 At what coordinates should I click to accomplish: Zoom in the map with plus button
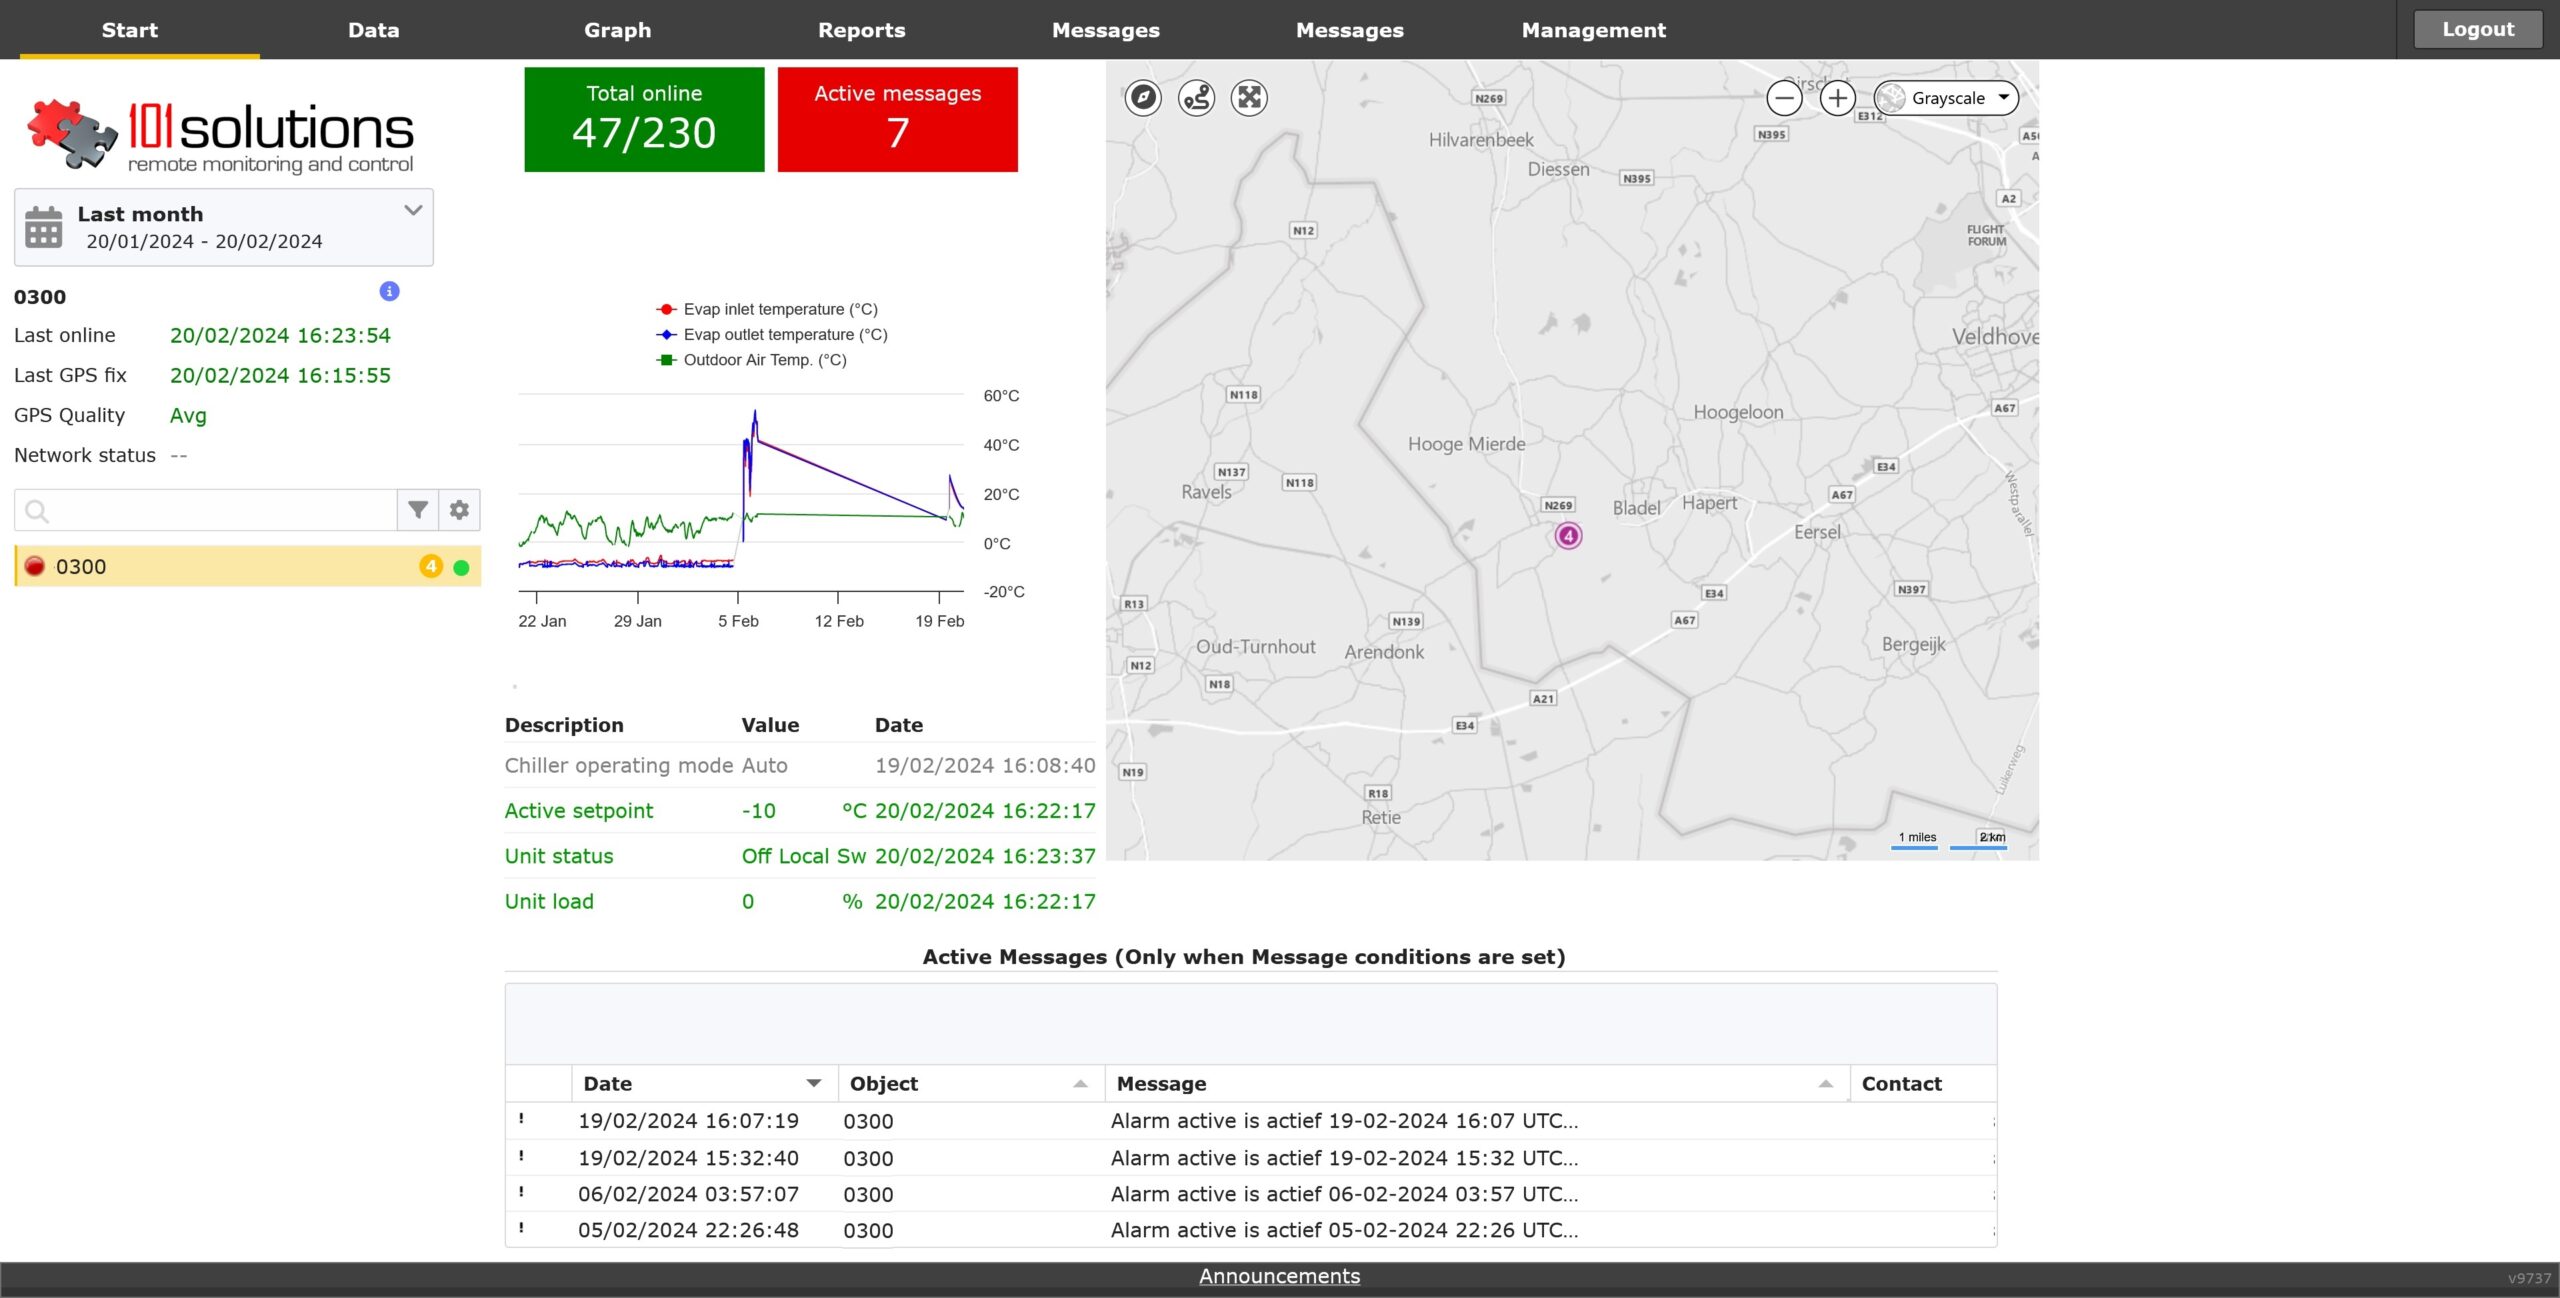pos(1837,98)
